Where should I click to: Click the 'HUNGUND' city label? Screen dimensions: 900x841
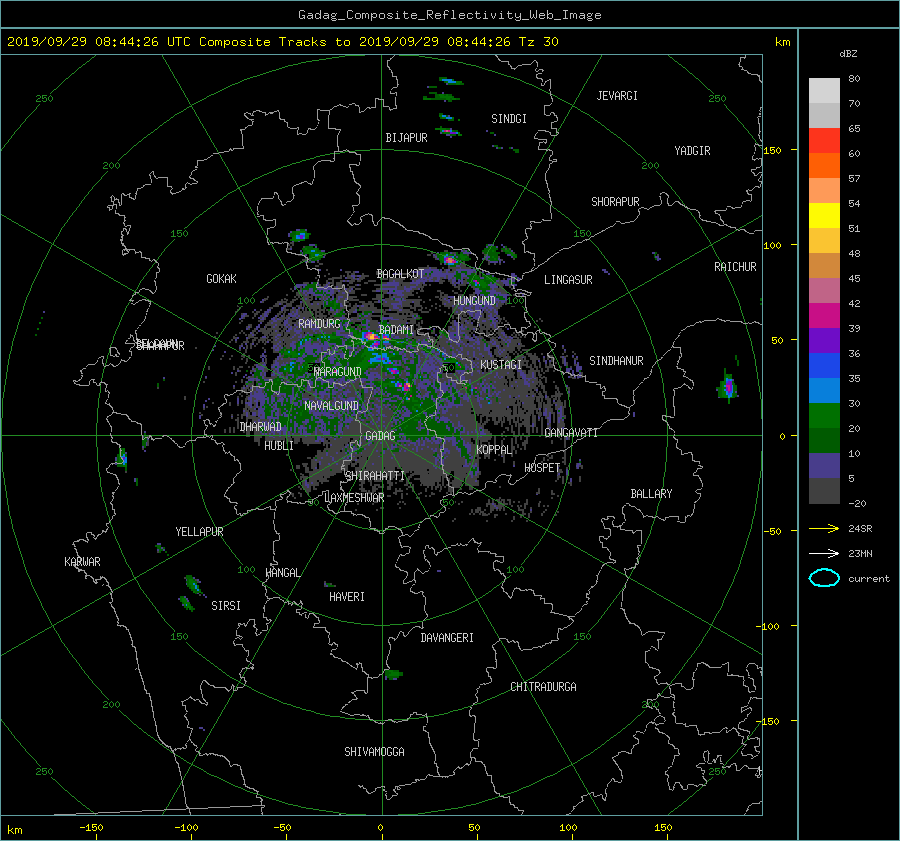point(474,301)
